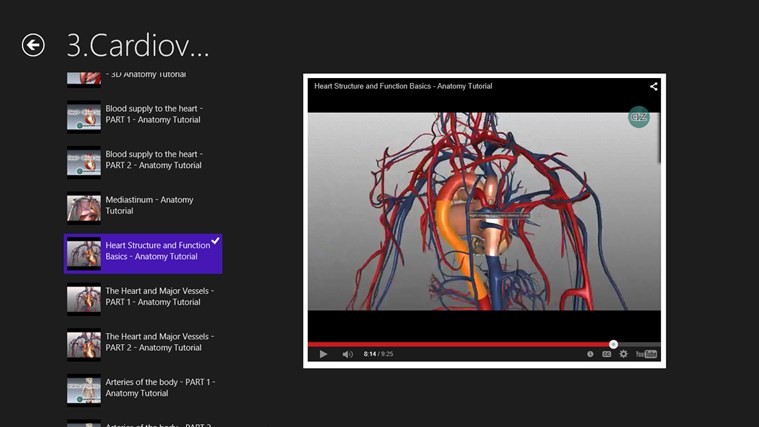The image size is (759, 427).
Task: Select Blood supply to the heart PART 2
Action: tap(153, 160)
